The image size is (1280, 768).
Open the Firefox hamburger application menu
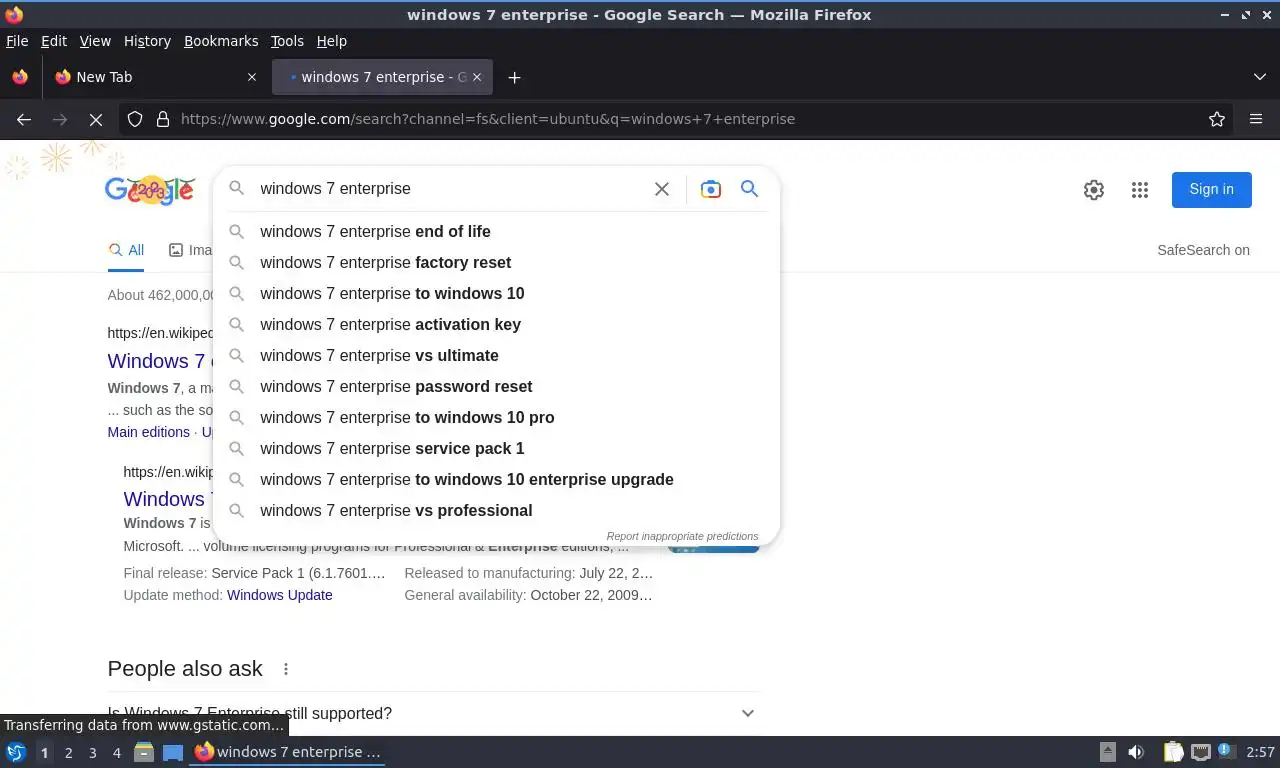(x=1256, y=119)
